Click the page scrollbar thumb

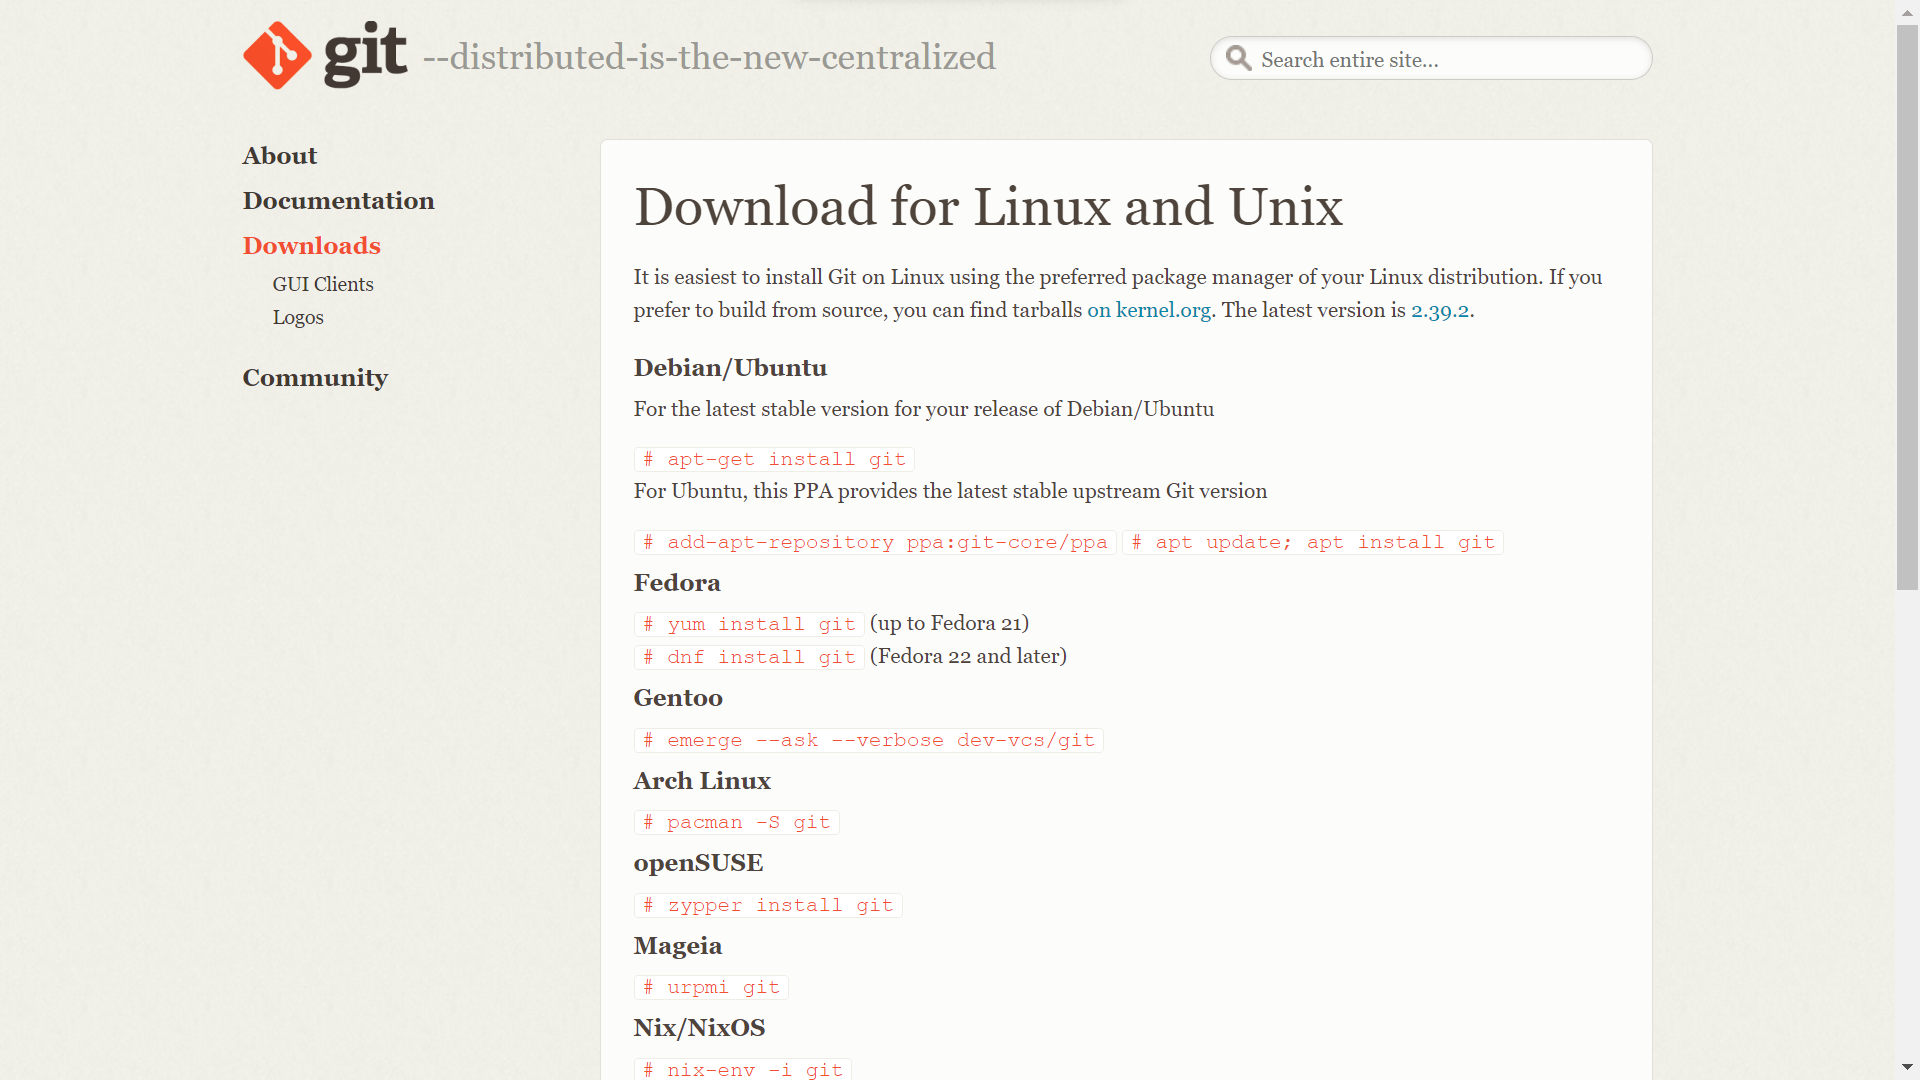click(x=1907, y=308)
